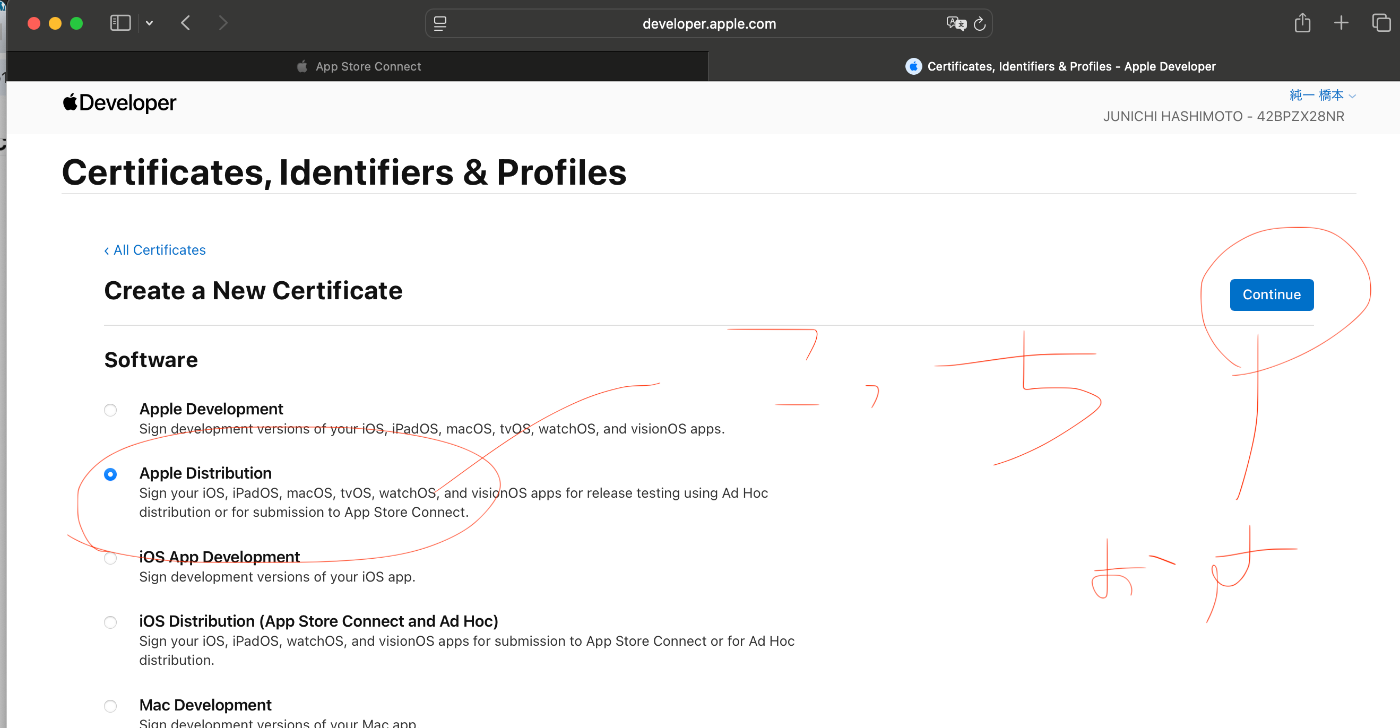
Task: Open a new tab with the plus icon
Action: click(1341, 23)
